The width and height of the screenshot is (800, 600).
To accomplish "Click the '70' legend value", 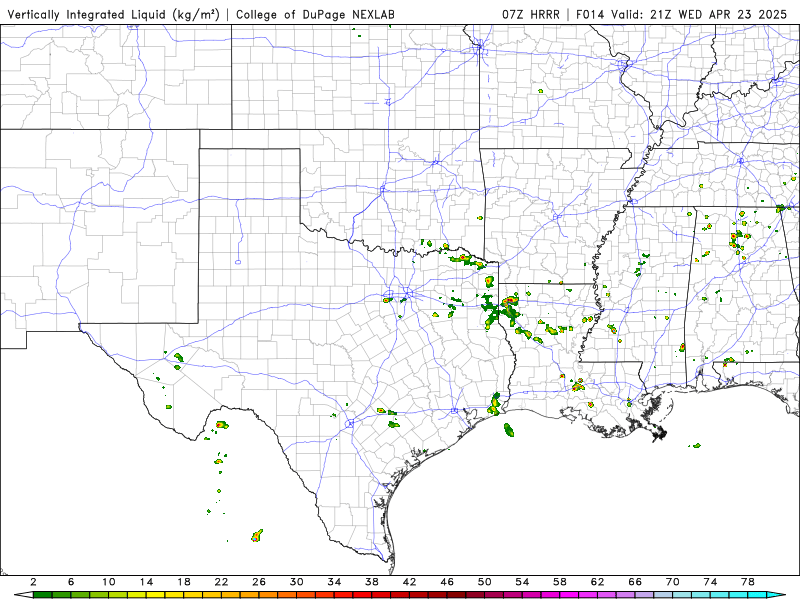I will point(672,582).
